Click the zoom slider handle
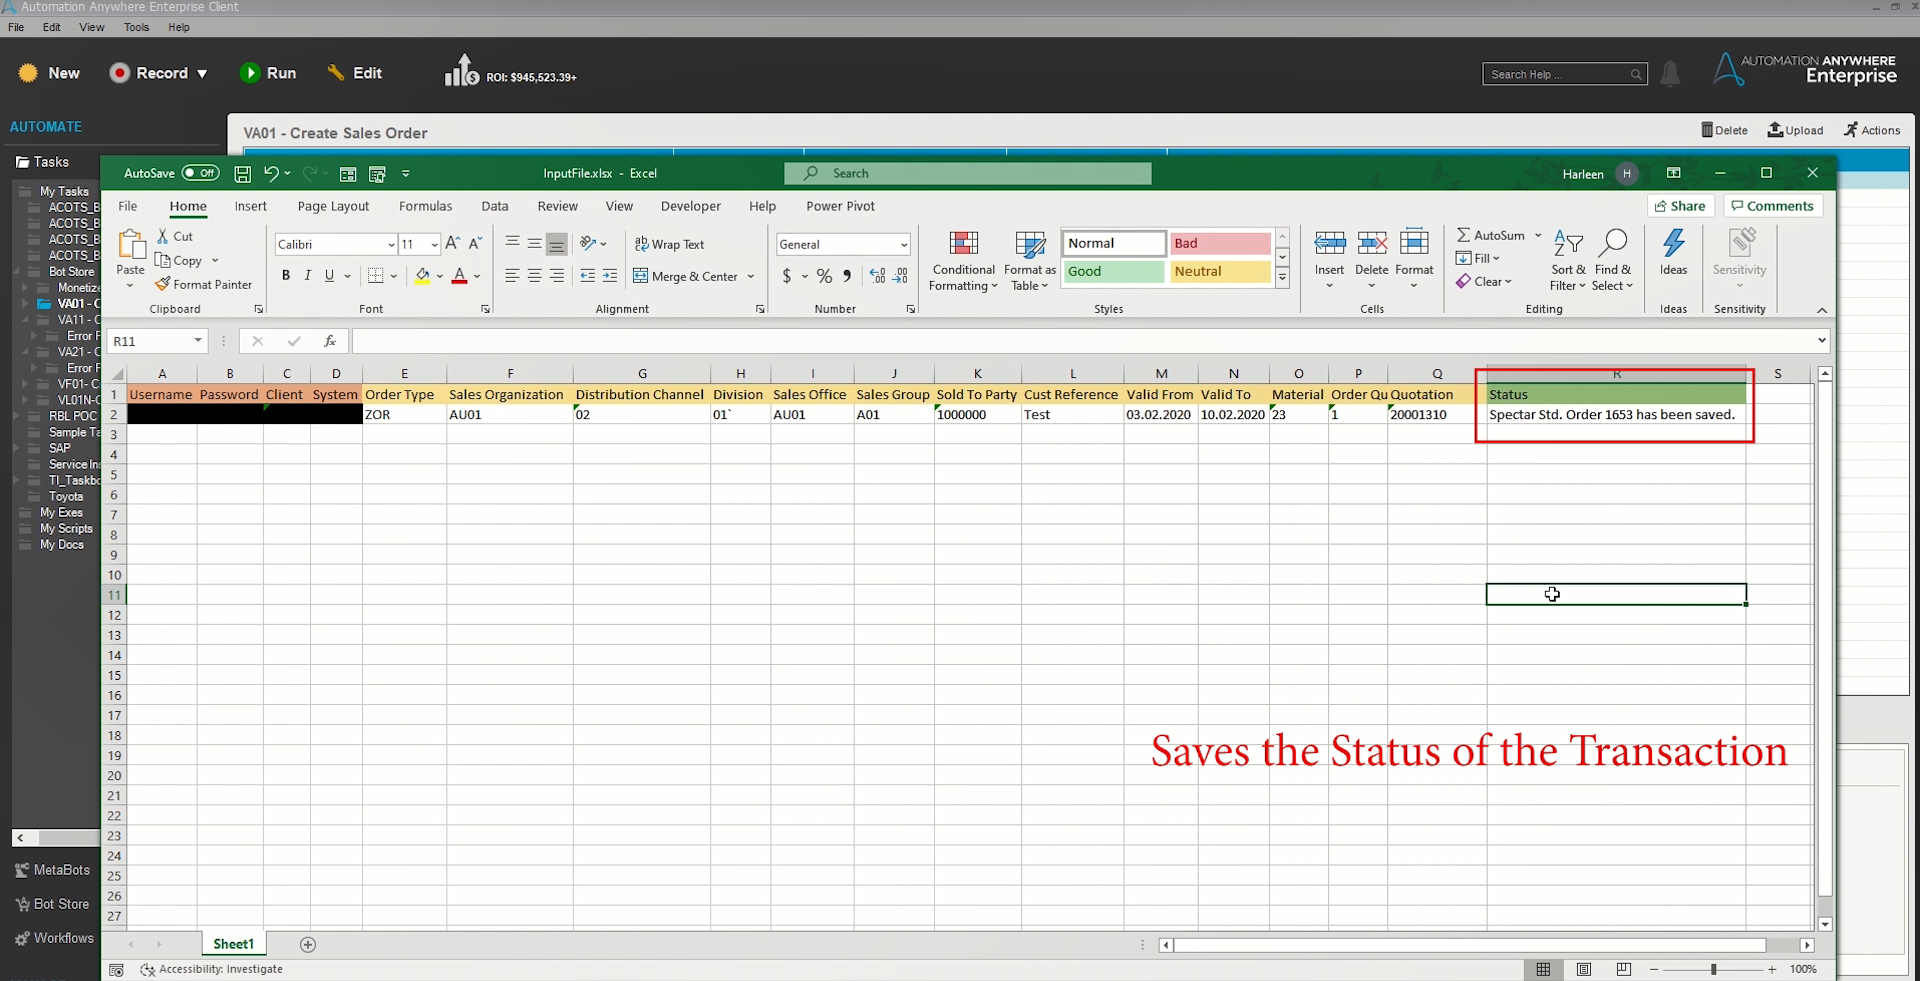The width and height of the screenshot is (1920, 981). pos(1713,969)
